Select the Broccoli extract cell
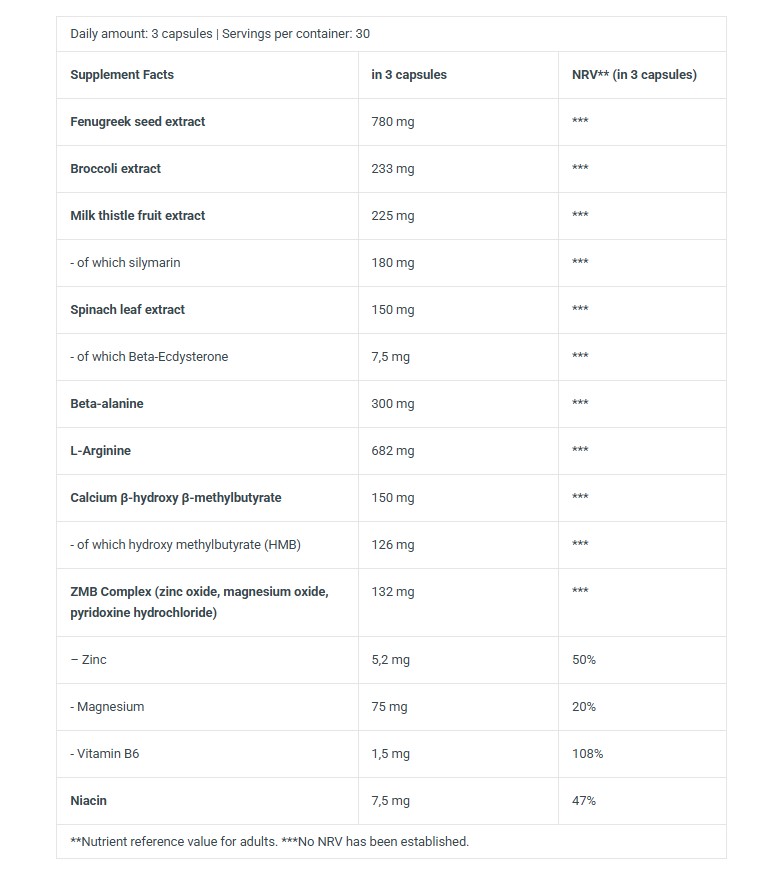Viewport: 771px width, 872px height. (x=207, y=169)
